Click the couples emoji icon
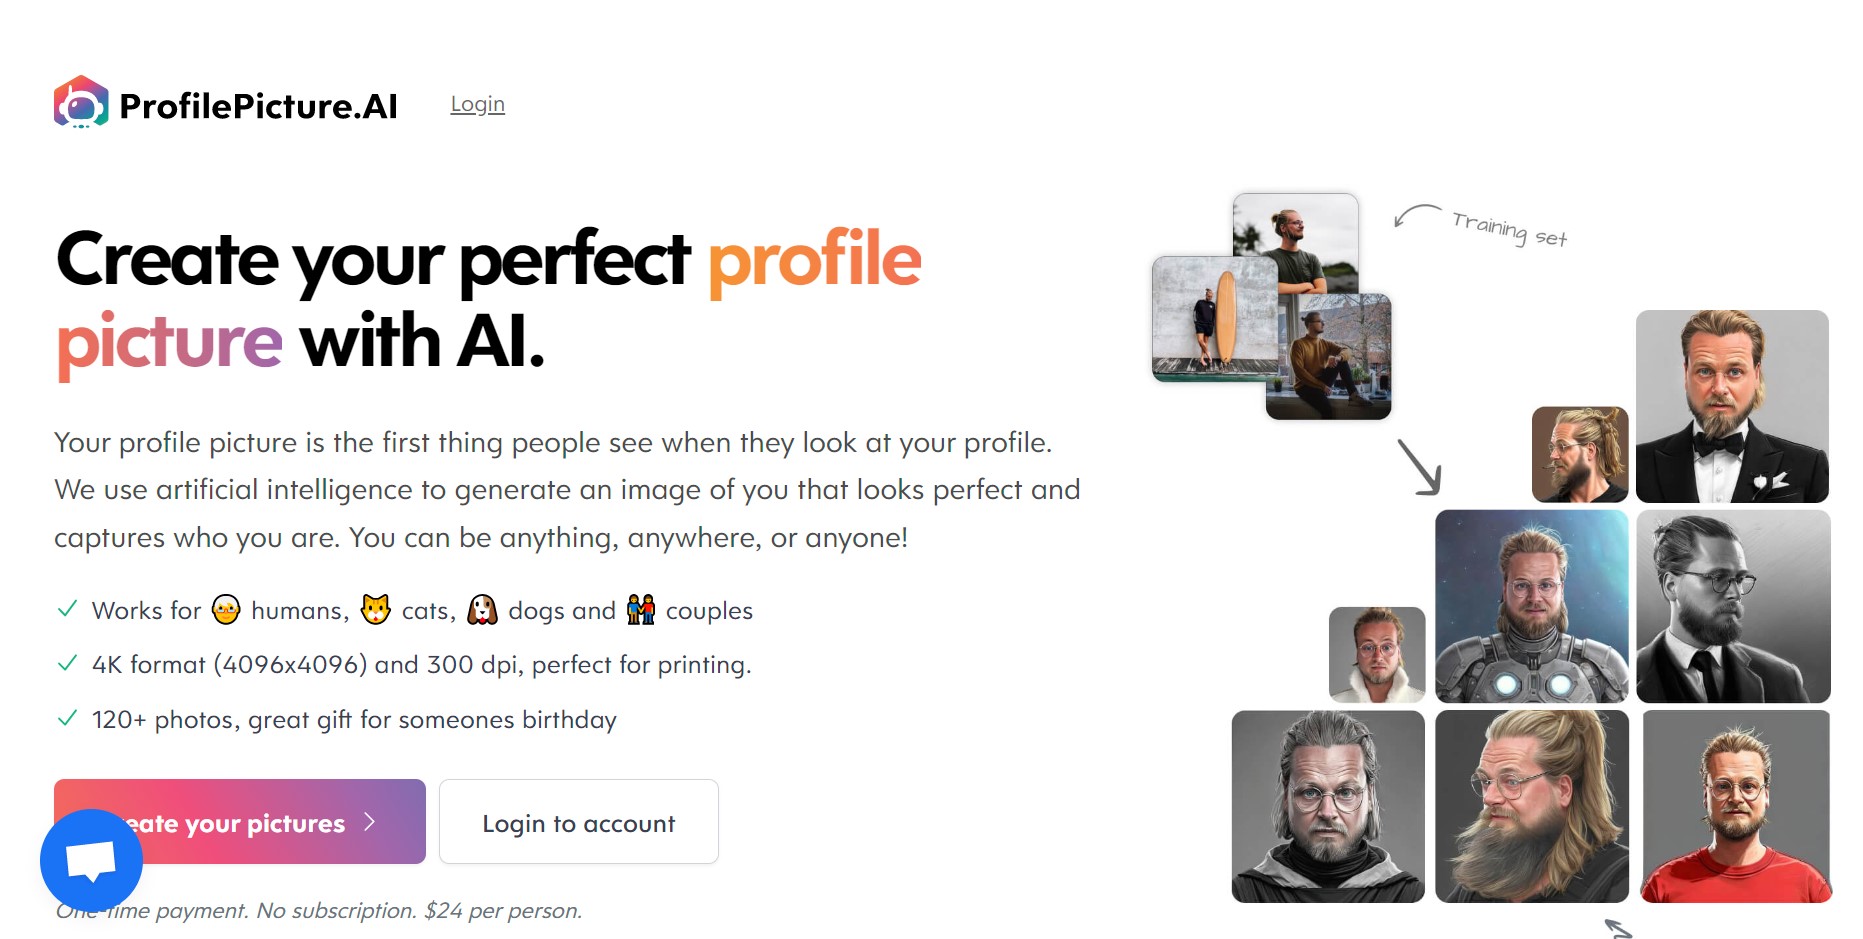 click(641, 609)
